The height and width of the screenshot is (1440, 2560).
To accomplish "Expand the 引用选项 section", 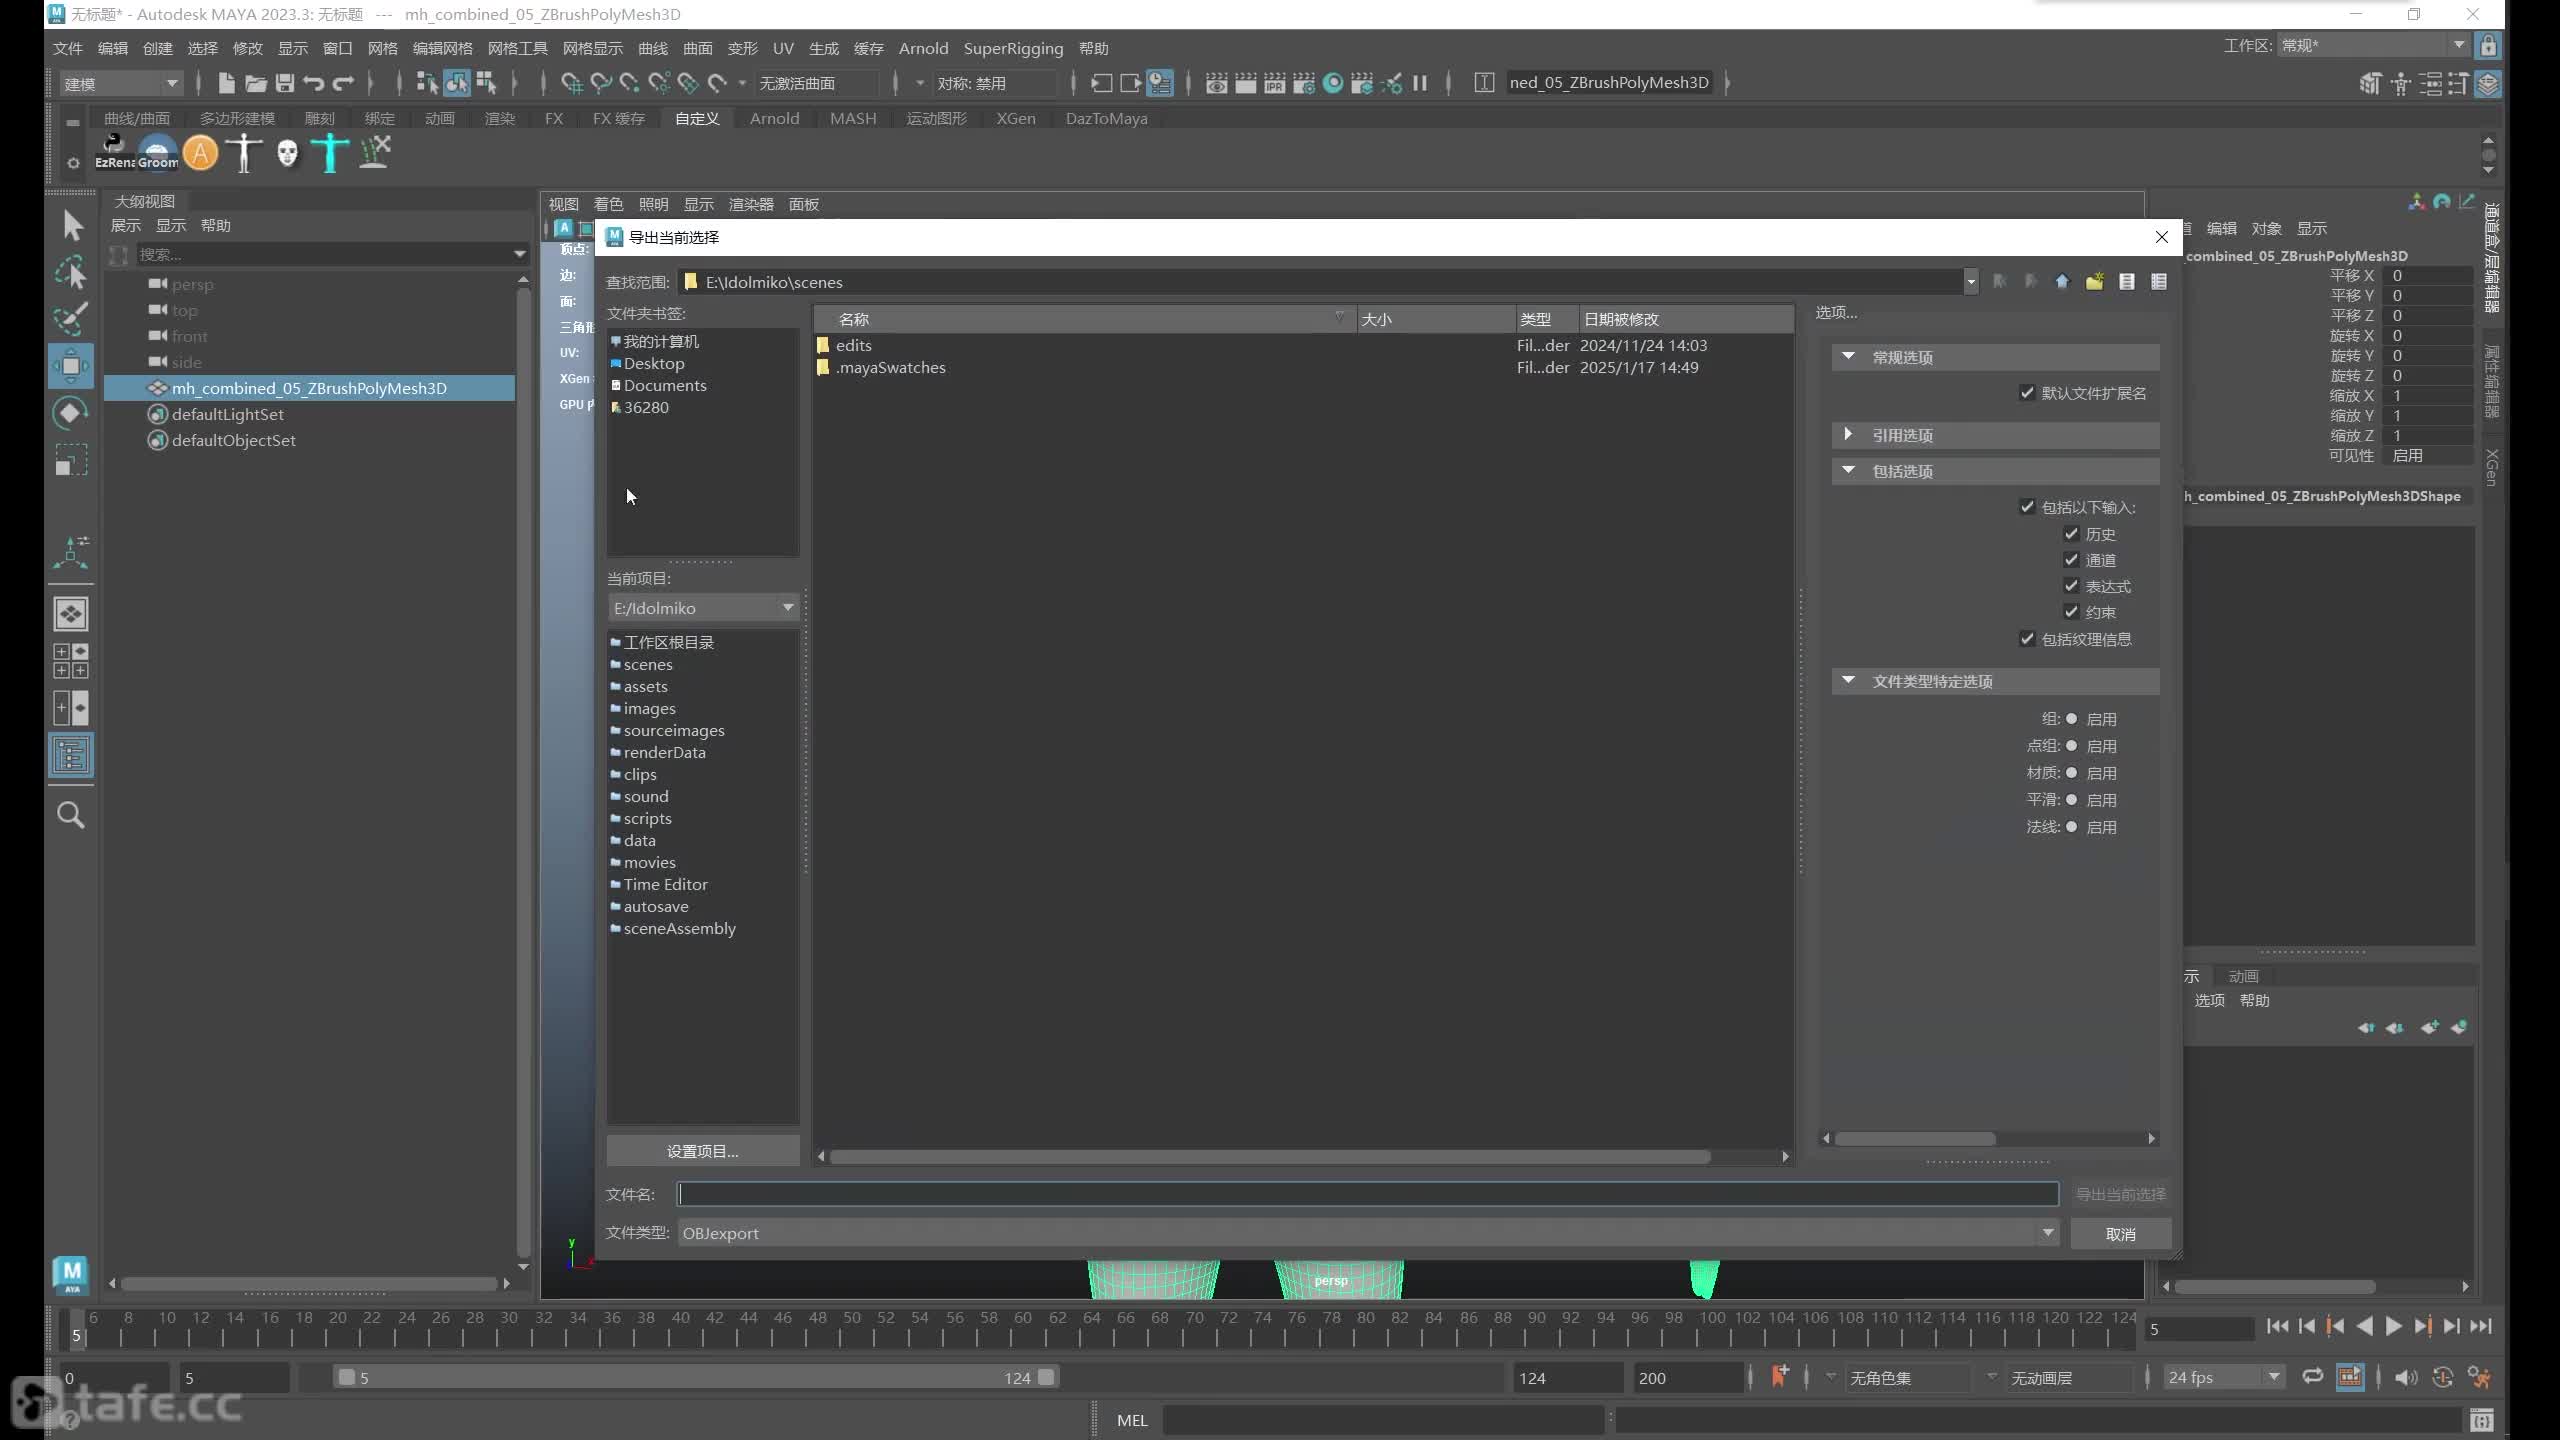I will [1995, 435].
